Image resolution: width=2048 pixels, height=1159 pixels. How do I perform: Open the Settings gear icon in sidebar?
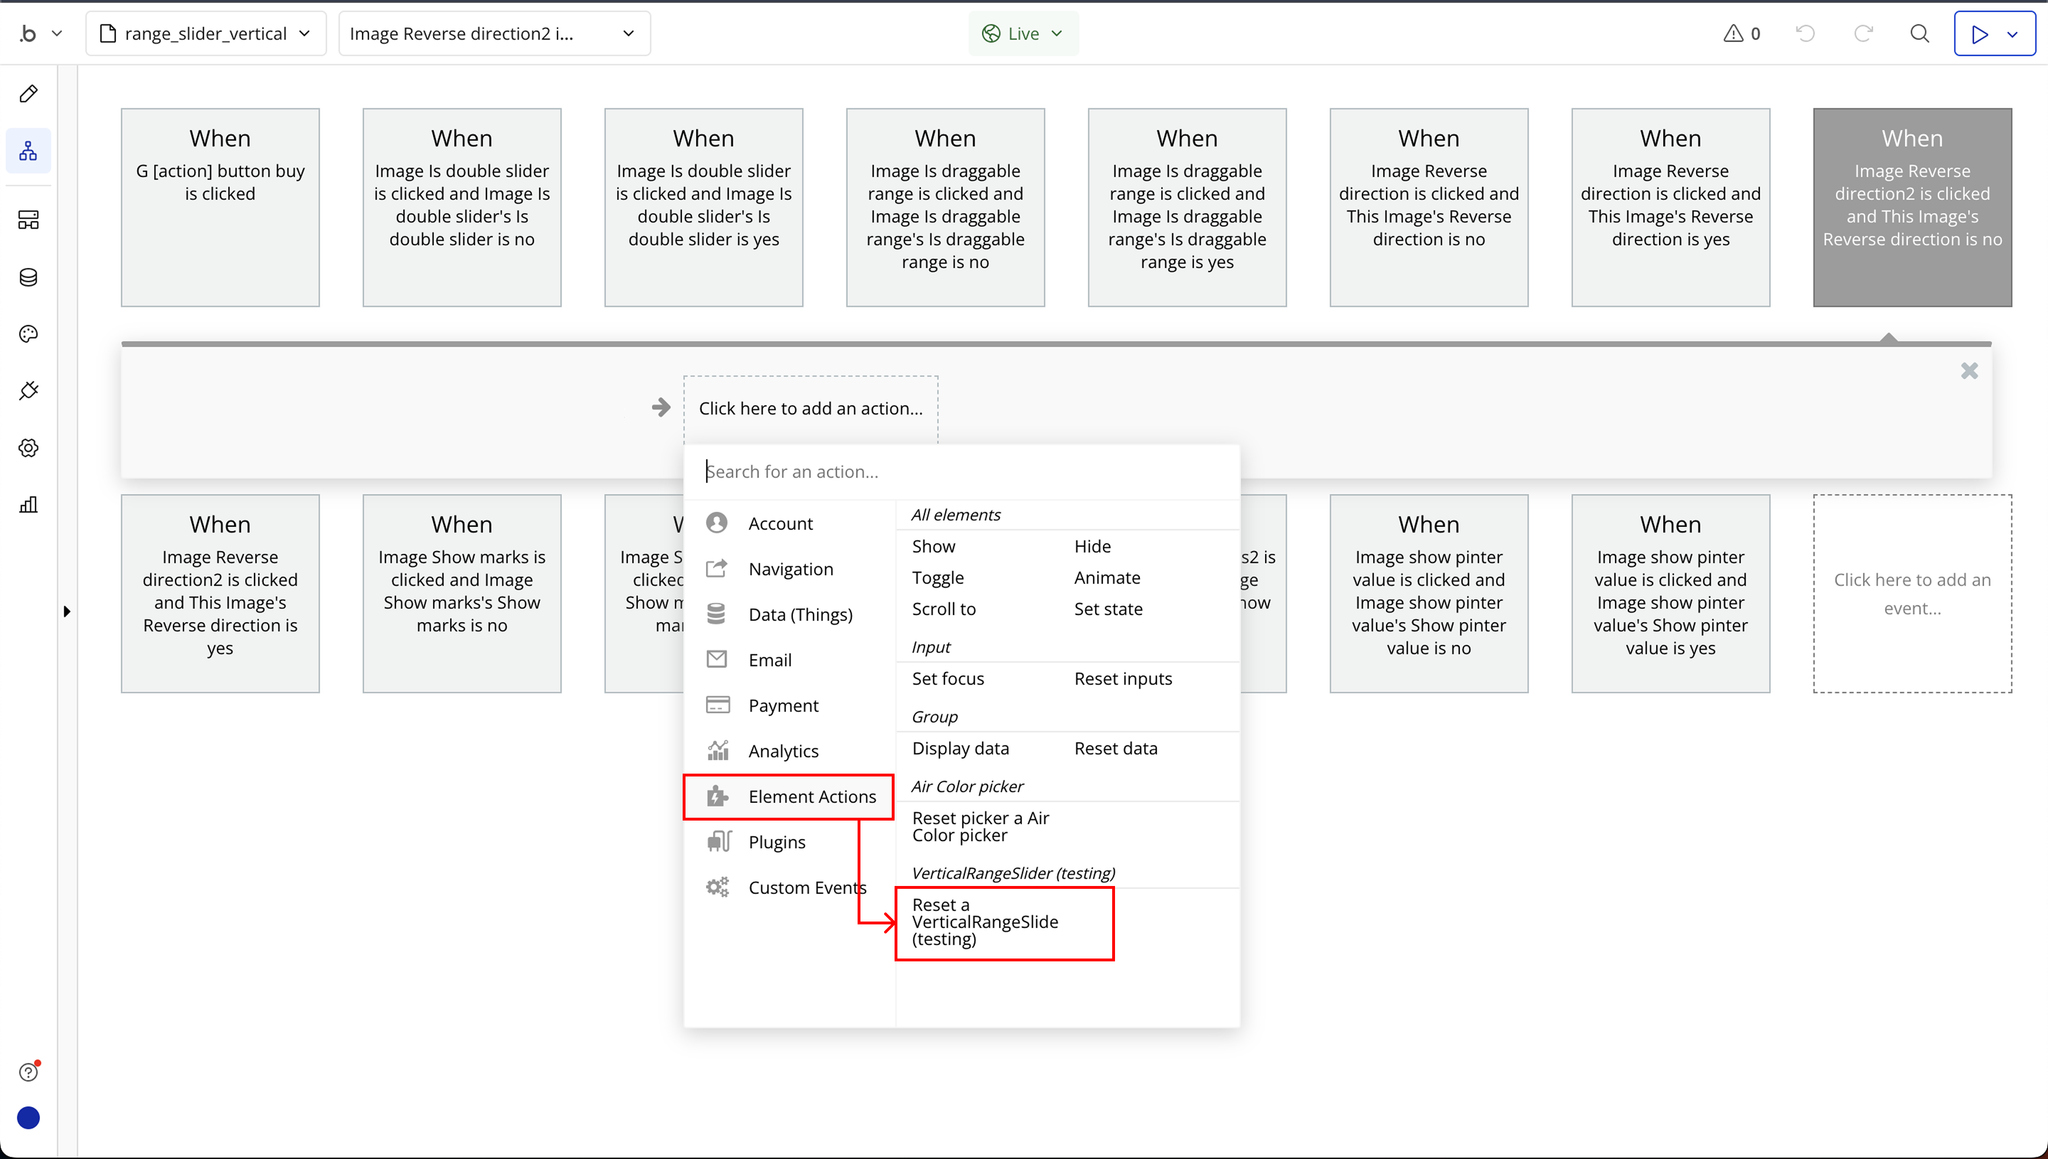pos(28,448)
